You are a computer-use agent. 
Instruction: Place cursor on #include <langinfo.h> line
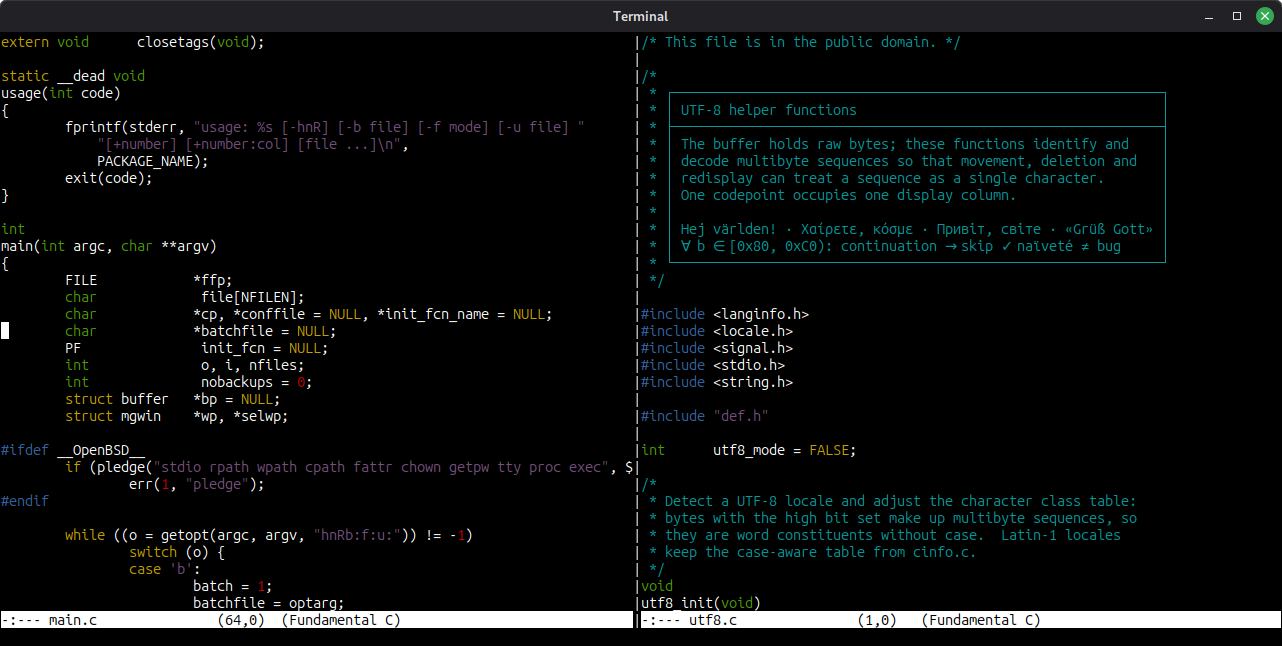tap(725, 314)
